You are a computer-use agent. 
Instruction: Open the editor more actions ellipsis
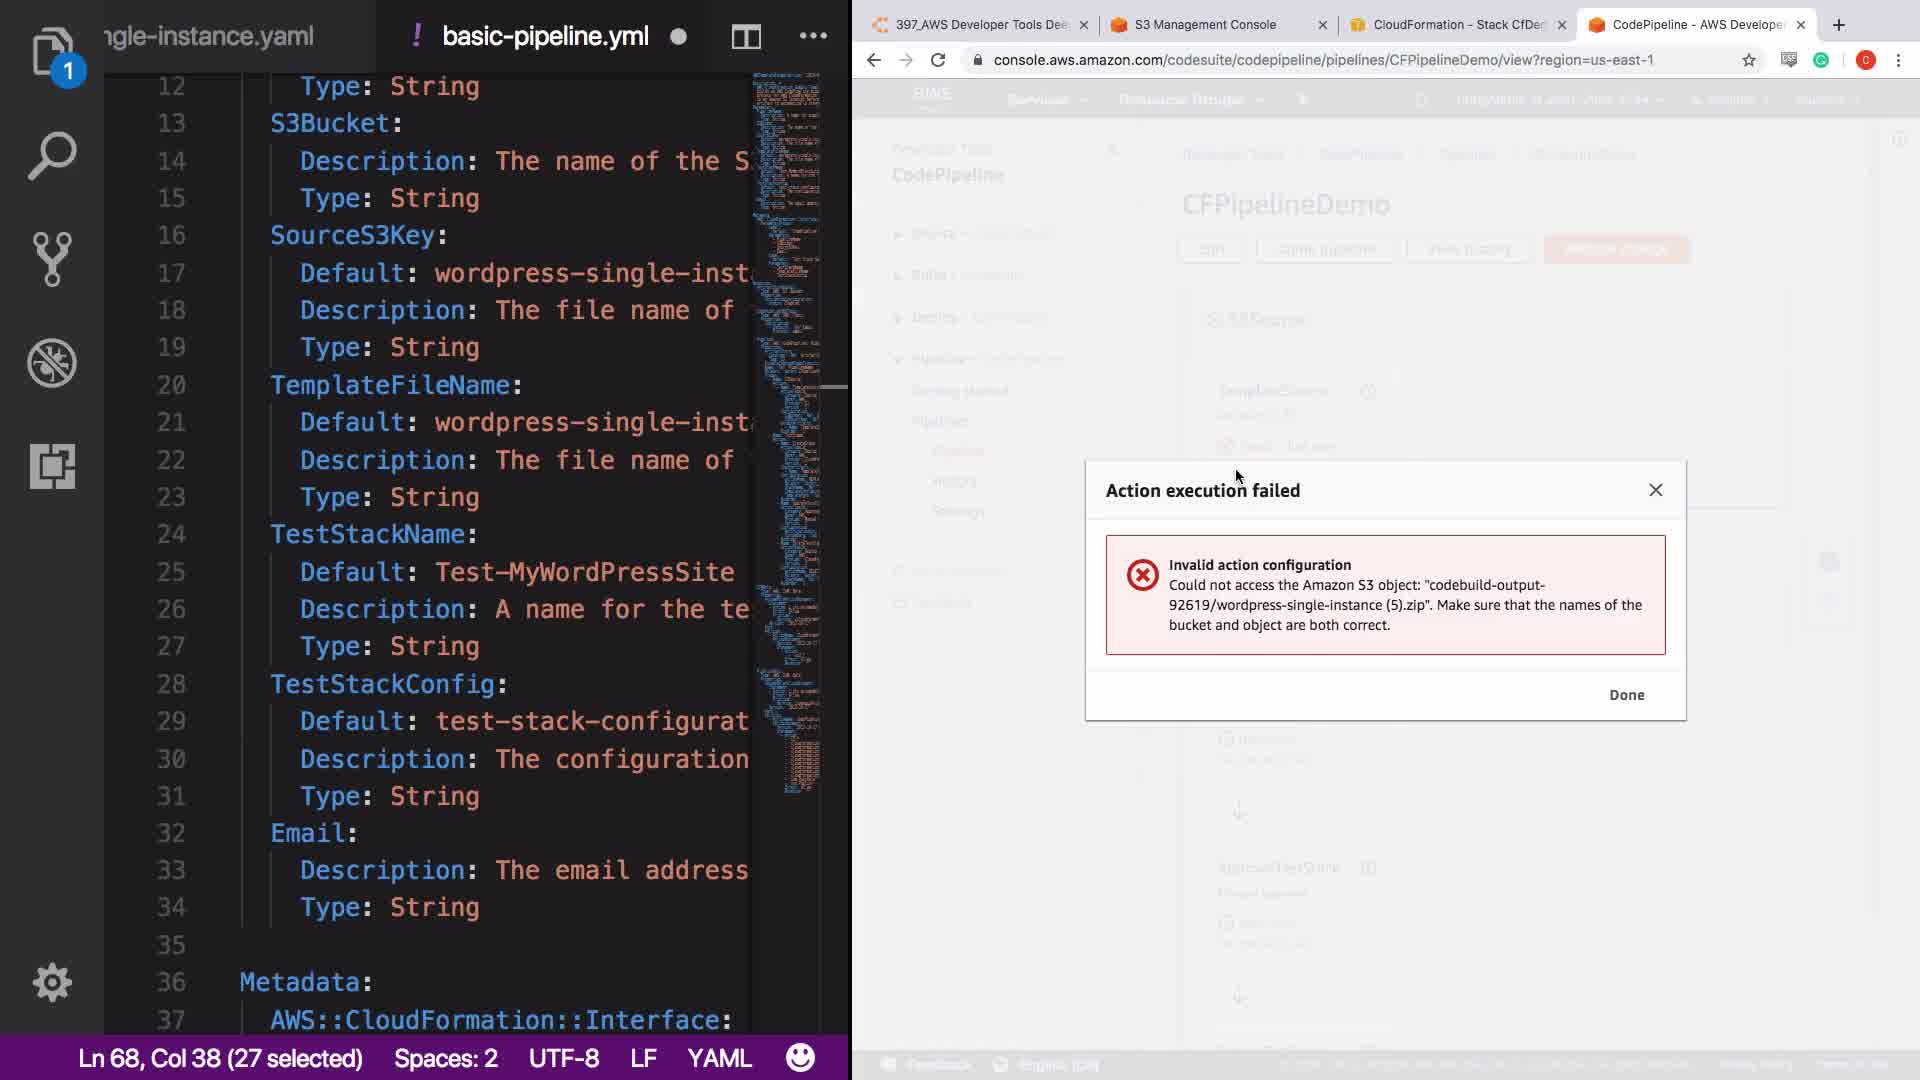click(x=813, y=37)
